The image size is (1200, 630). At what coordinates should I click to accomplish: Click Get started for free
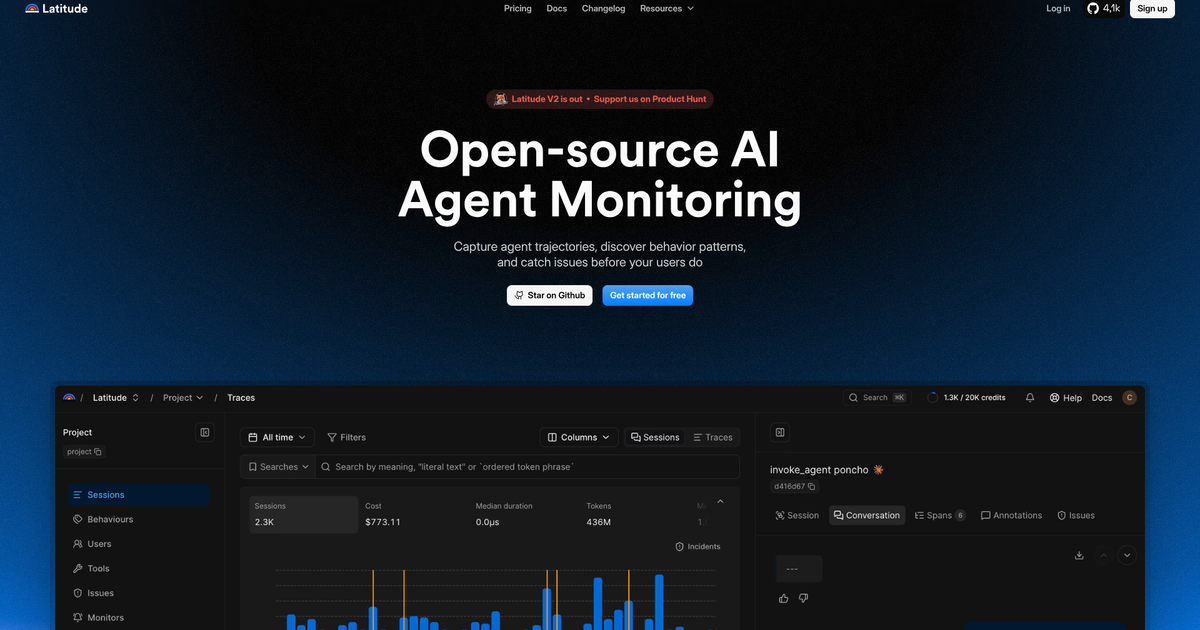(x=648, y=295)
